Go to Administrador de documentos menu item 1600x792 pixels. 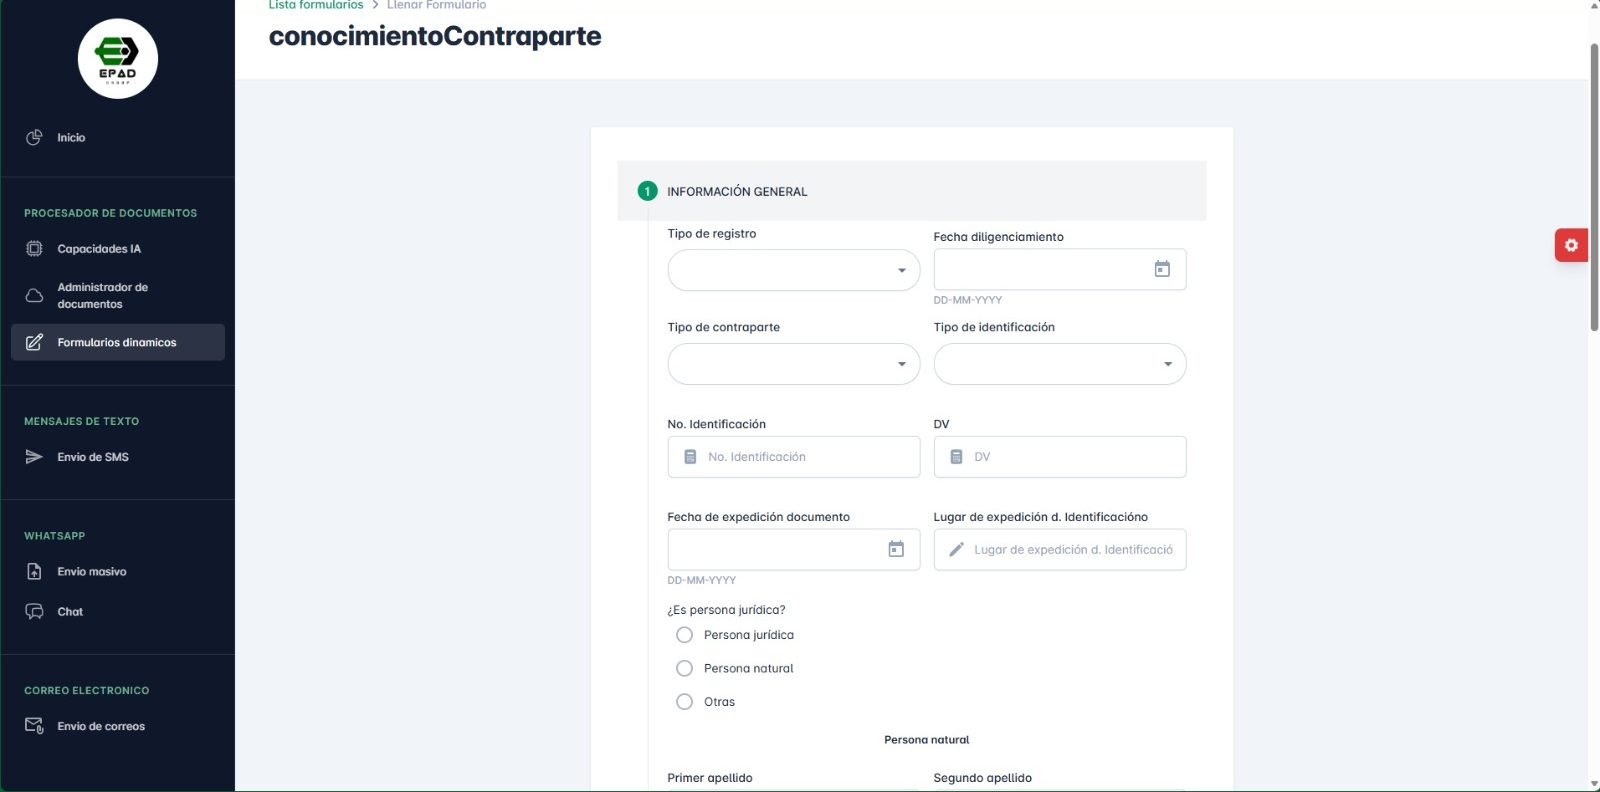pos(102,295)
